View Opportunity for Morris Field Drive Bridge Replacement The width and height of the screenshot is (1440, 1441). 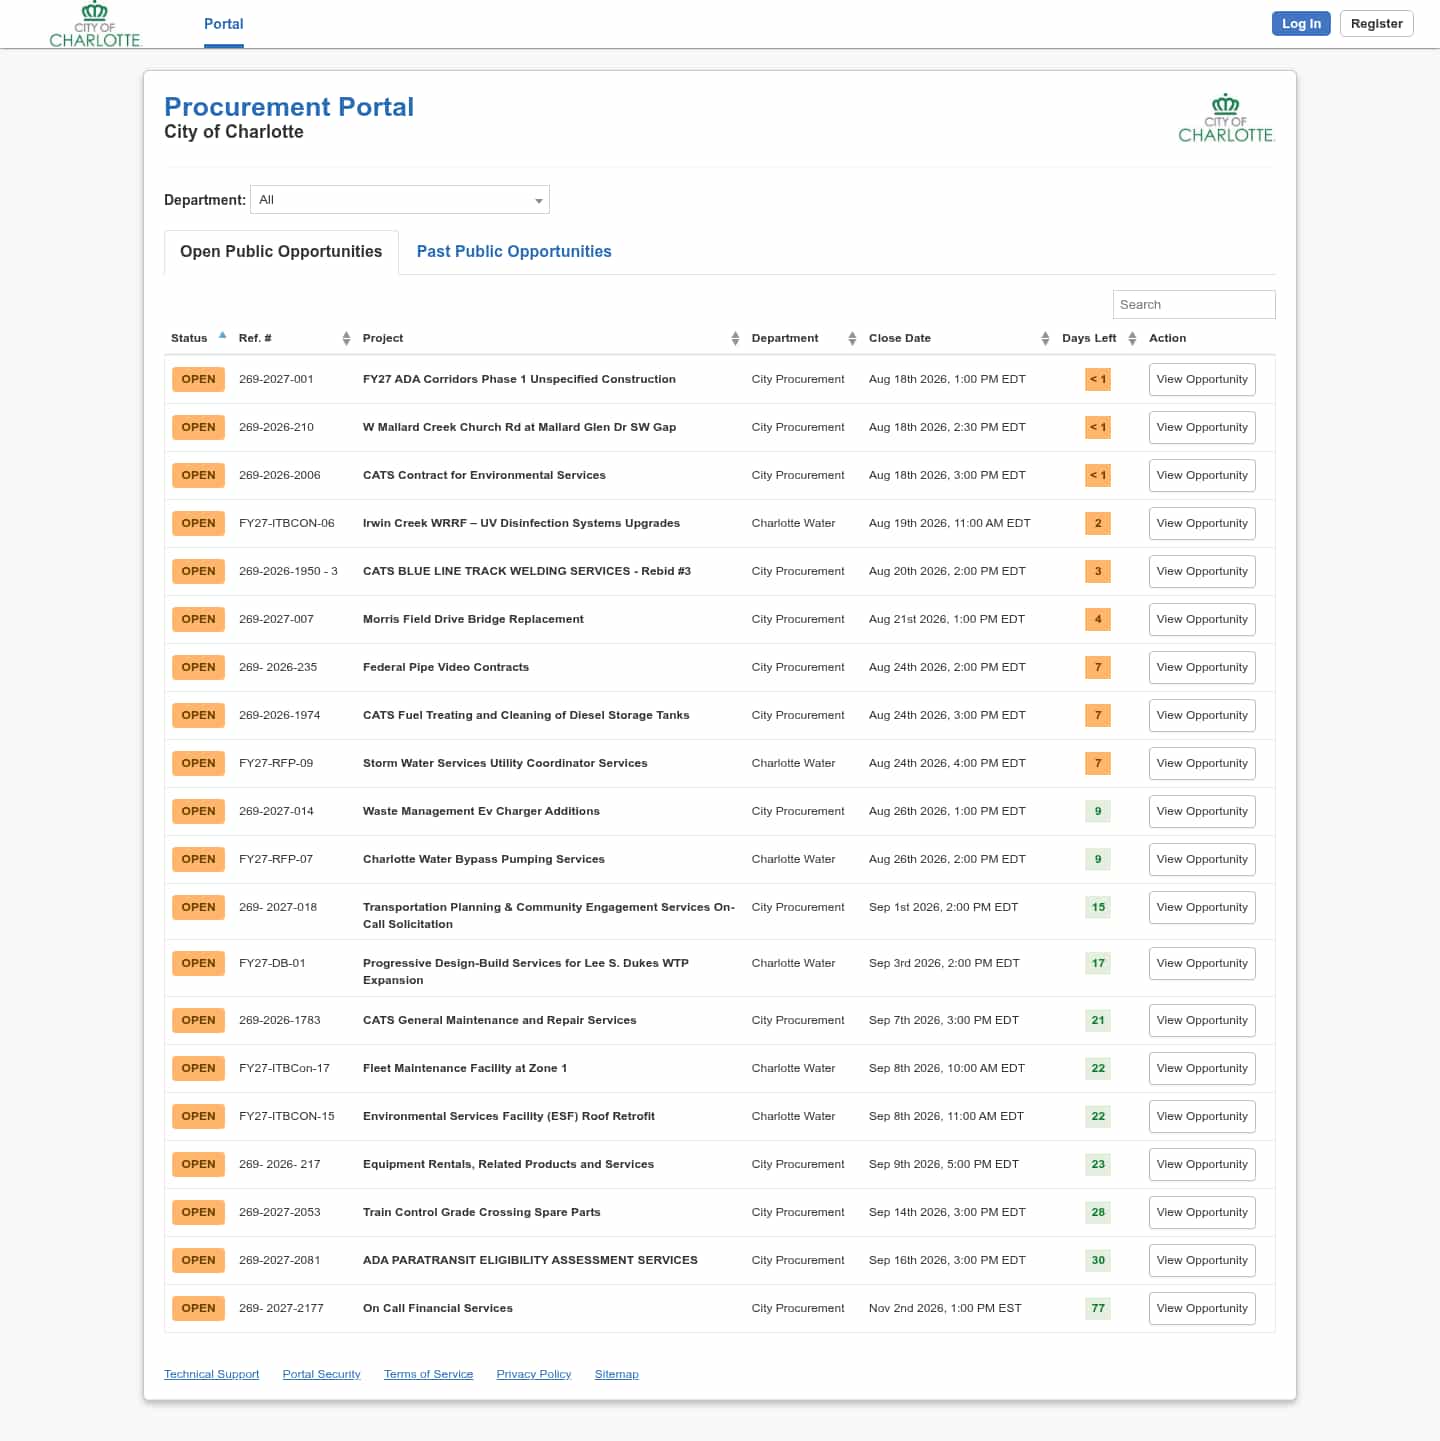(1202, 620)
